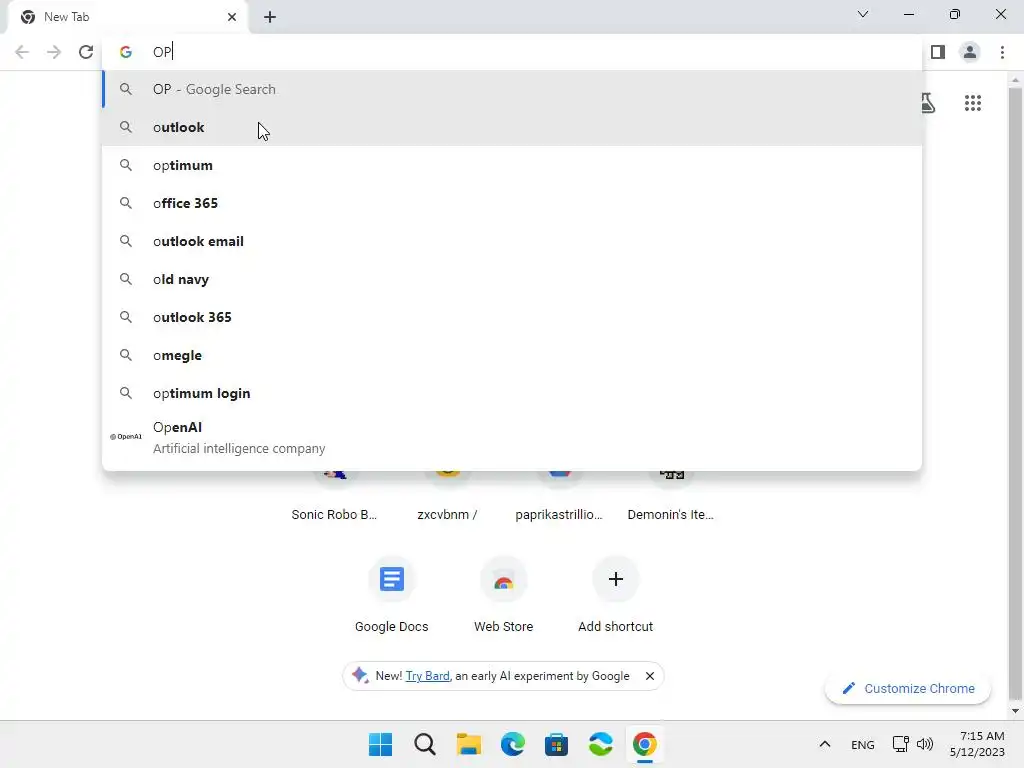Follow the Try Bard link
The image size is (1024, 768).
pyautogui.click(x=428, y=676)
